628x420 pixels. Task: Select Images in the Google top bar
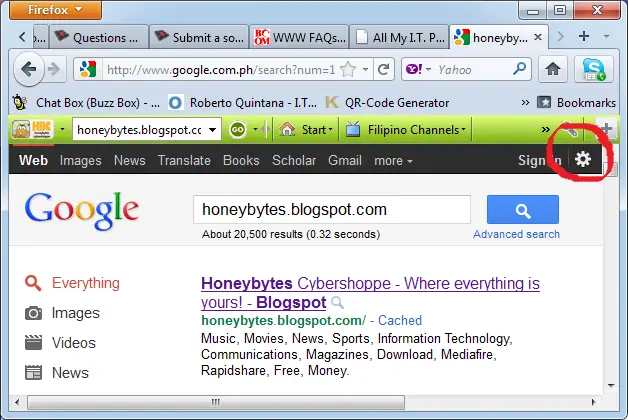click(x=81, y=160)
